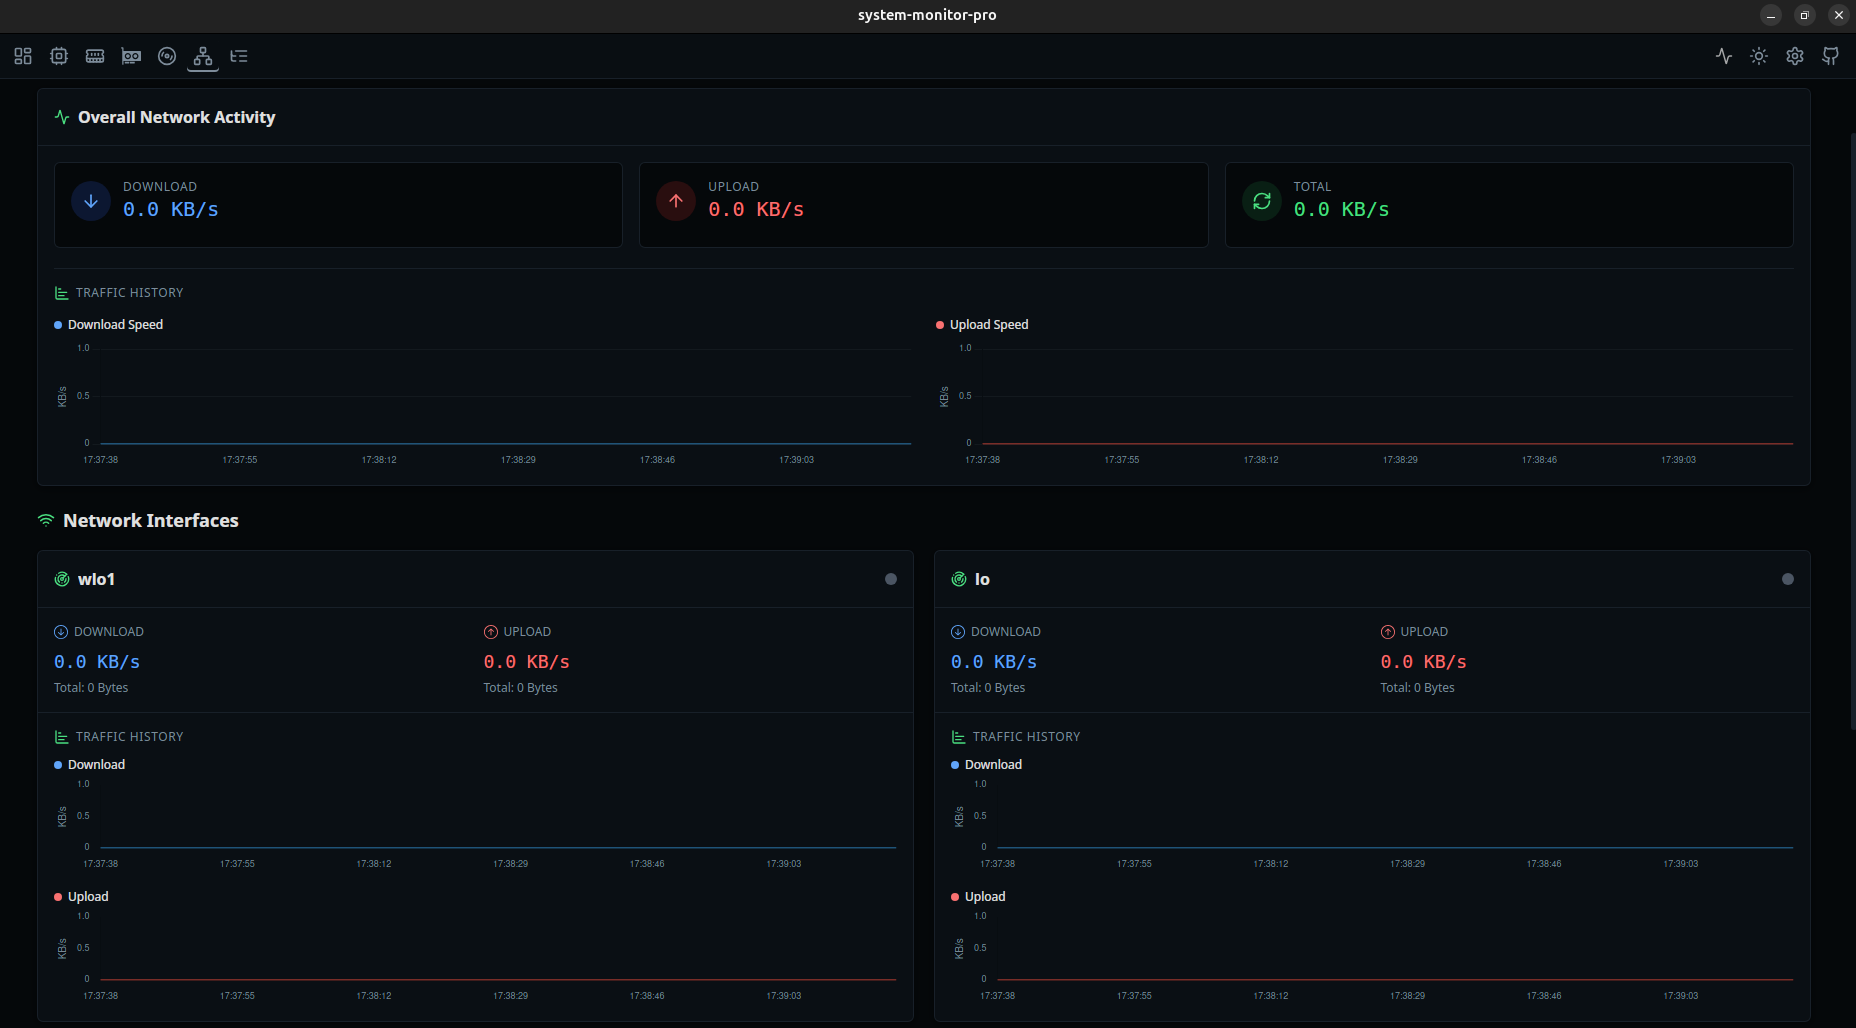
Task: View GPU statistics via the graphics card icon
Action: click(131, 56)
